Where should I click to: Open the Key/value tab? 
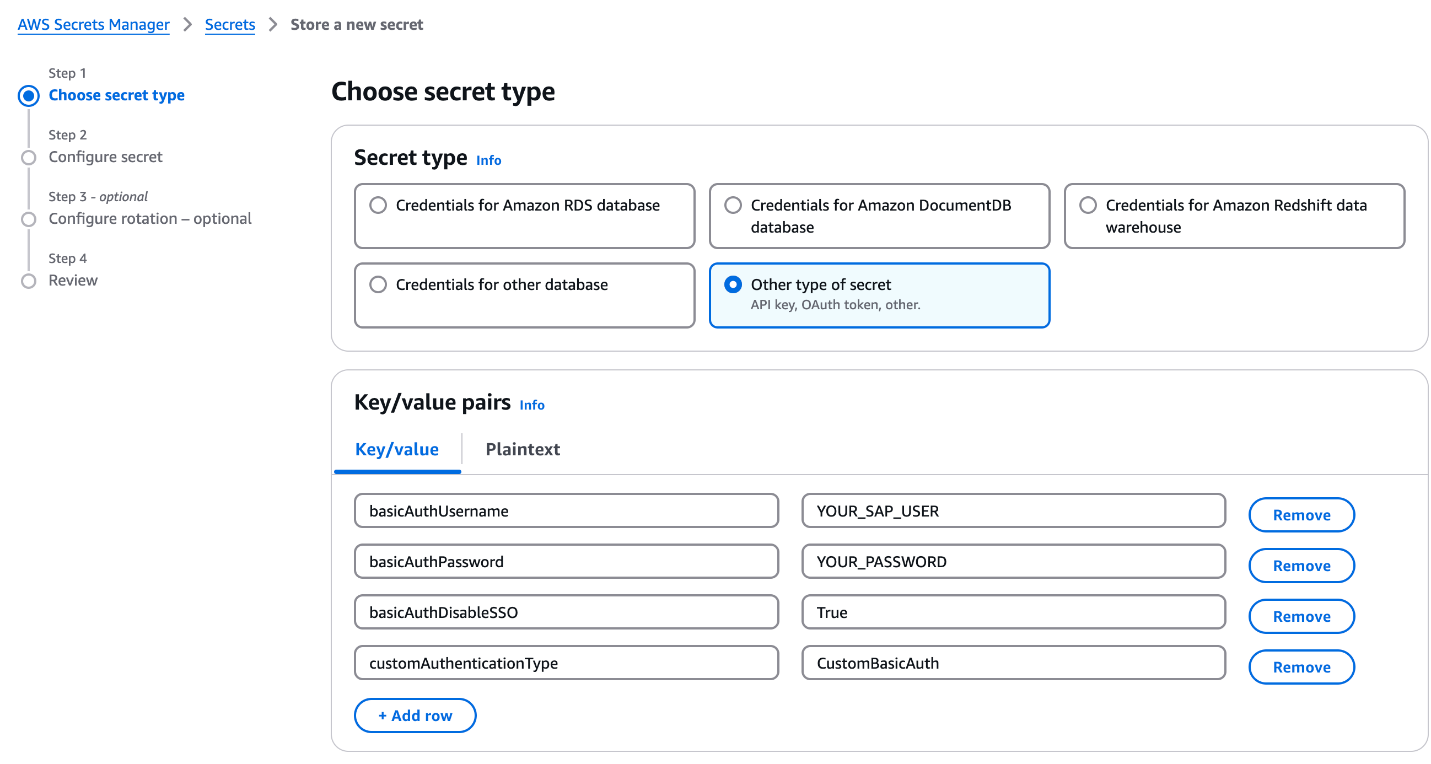(397, 449)
